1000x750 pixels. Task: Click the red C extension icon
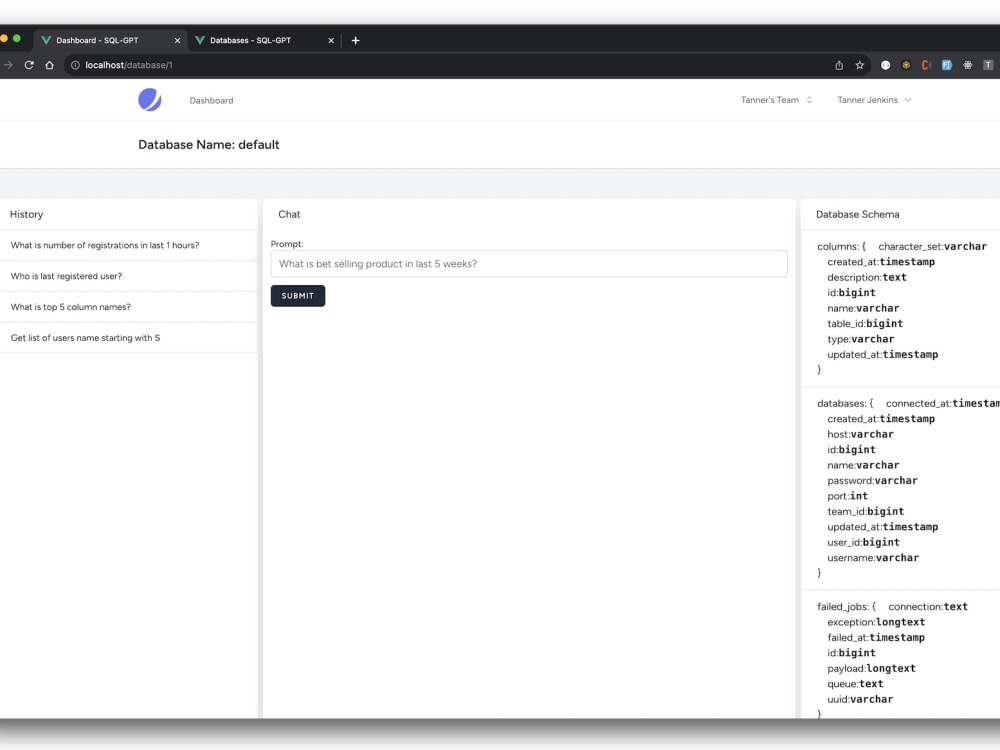925,64
